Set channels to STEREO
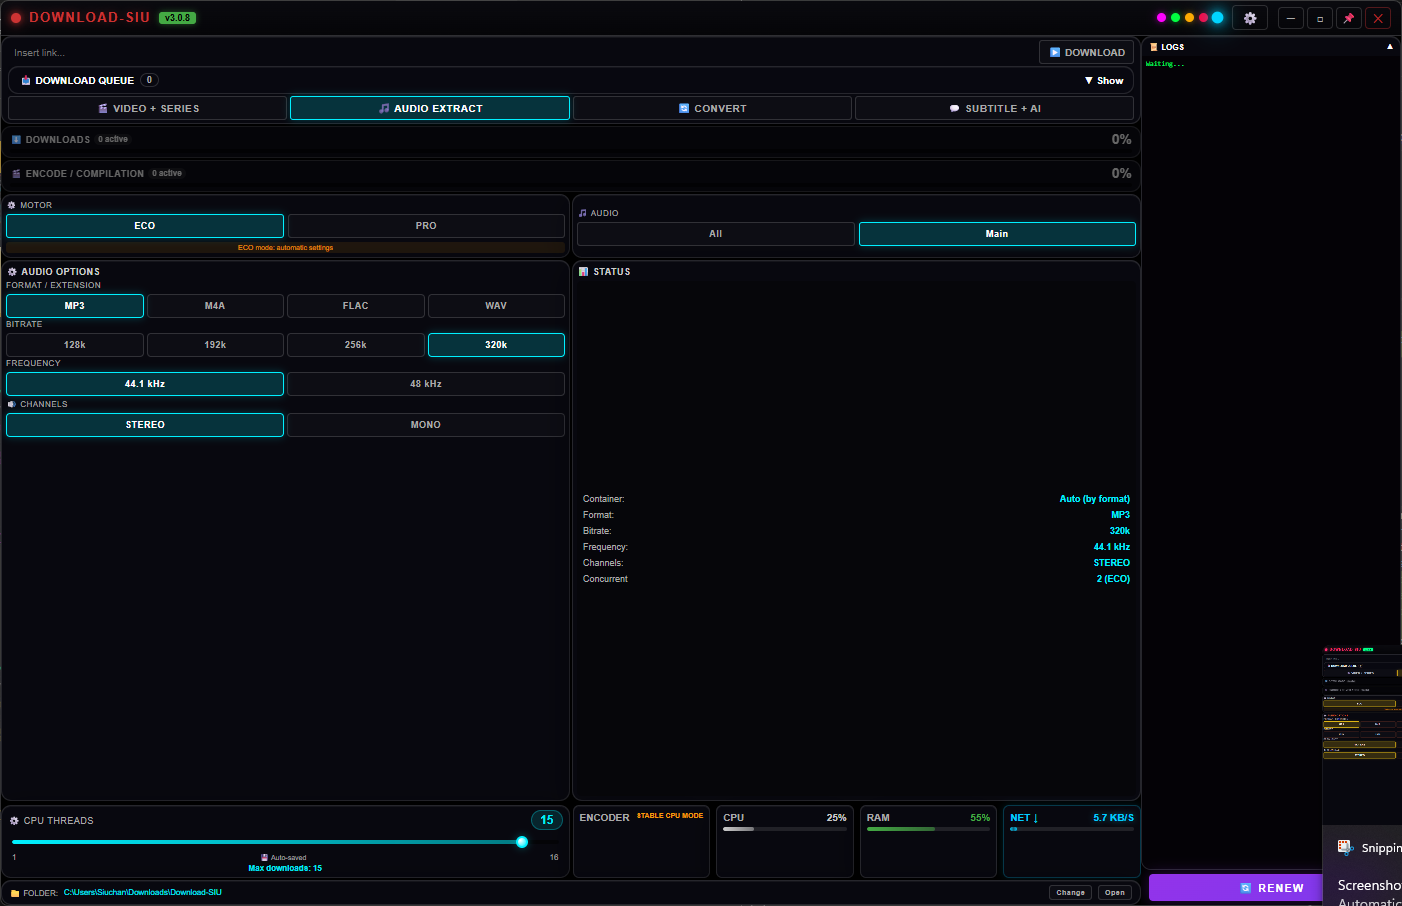The image size is (1402, 906). point(145,425)
